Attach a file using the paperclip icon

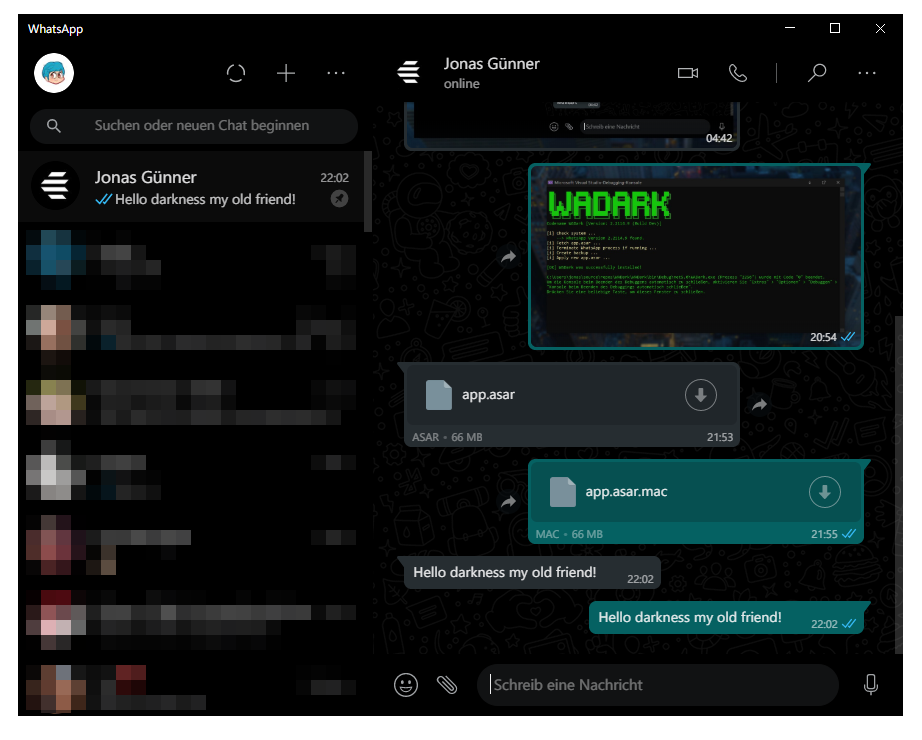pos(447,684)
